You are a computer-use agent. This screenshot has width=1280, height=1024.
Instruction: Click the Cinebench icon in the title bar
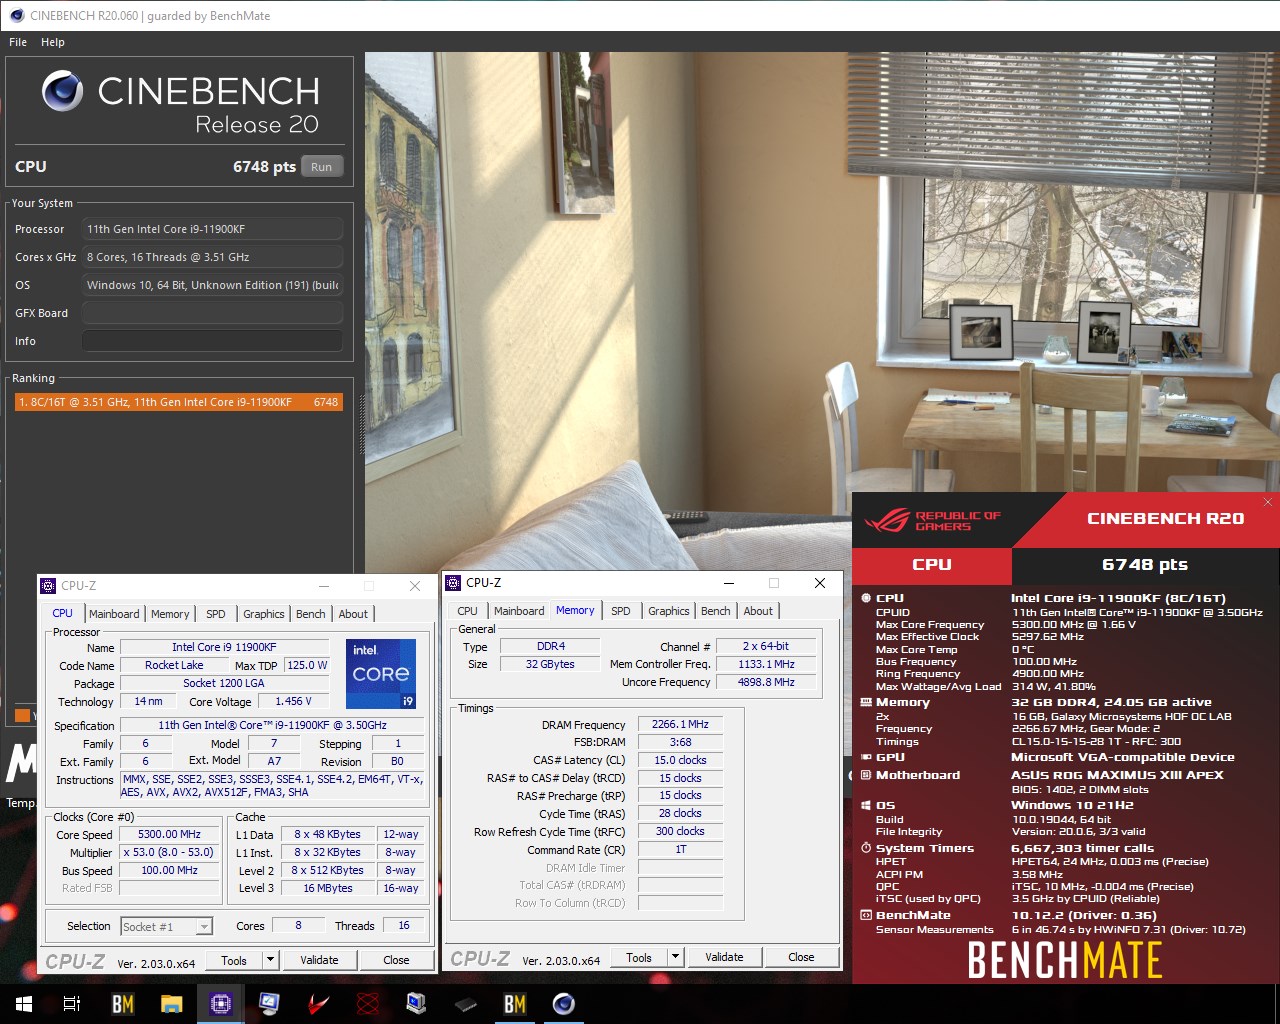click(16, 15)
